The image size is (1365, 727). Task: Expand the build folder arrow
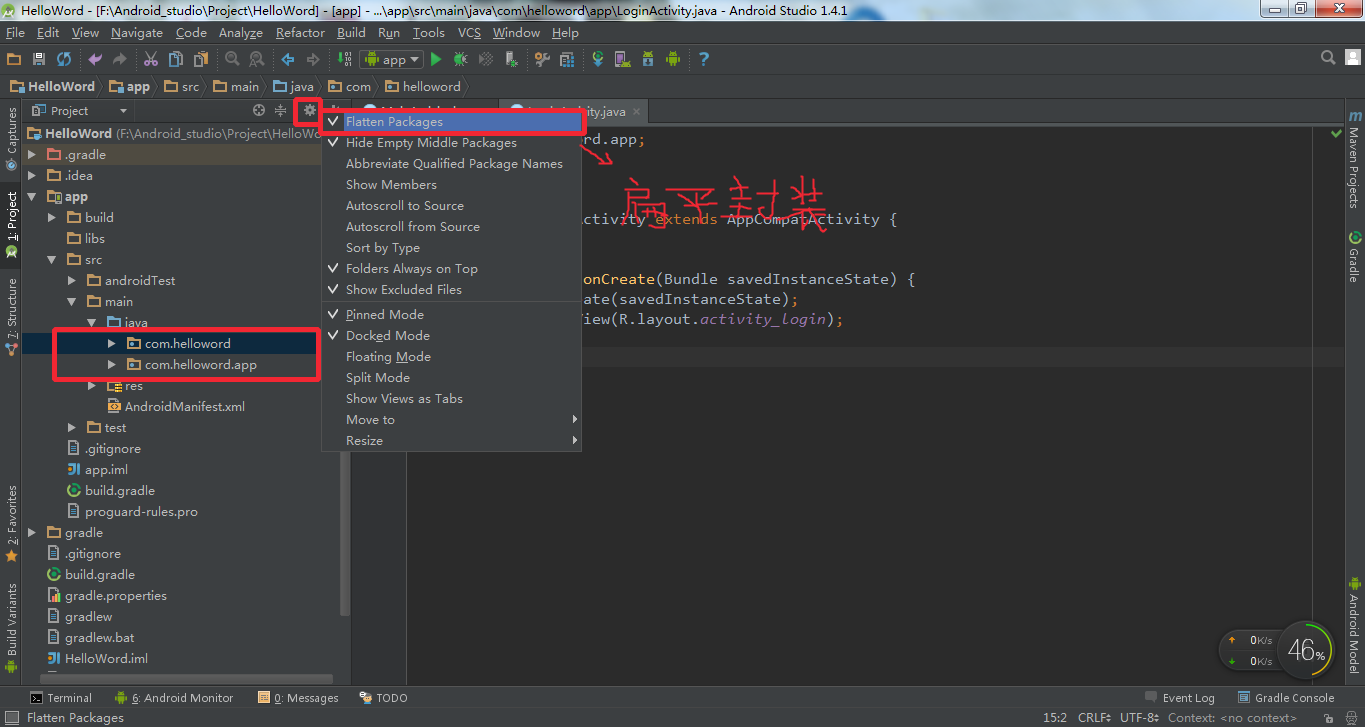point(52,218)
